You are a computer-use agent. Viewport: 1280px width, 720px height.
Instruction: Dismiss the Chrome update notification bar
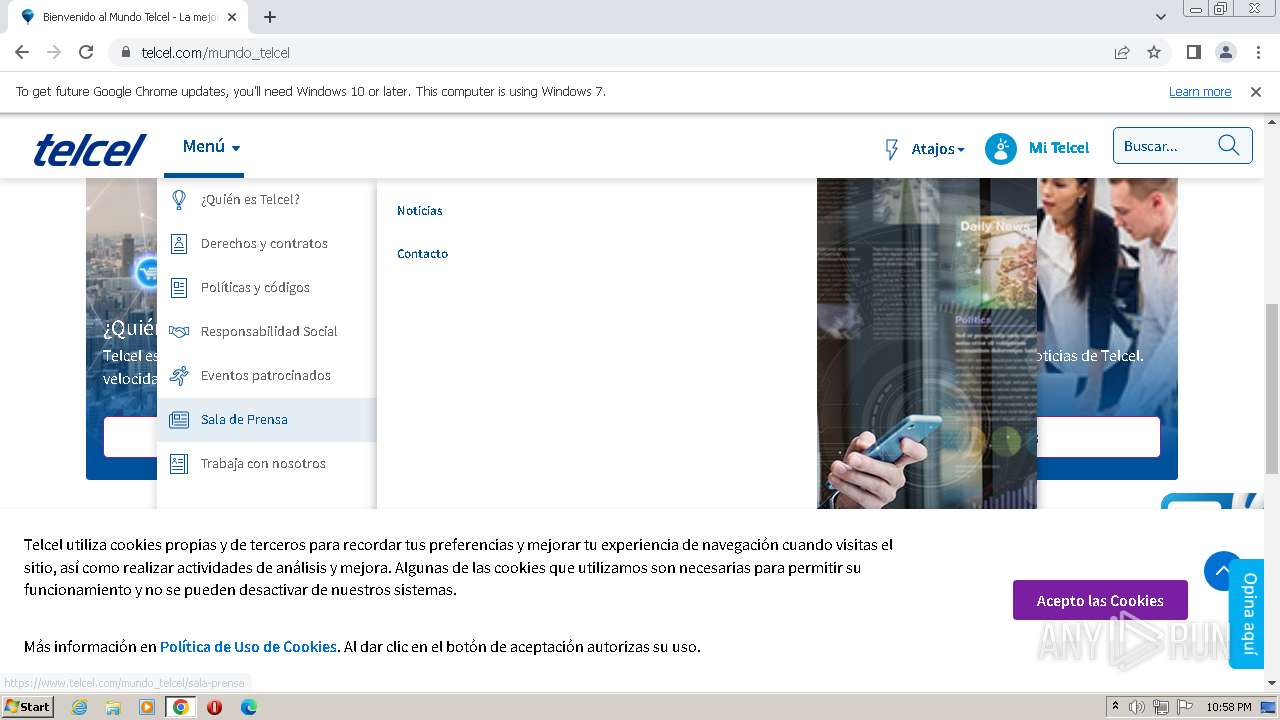[1256, 91]
